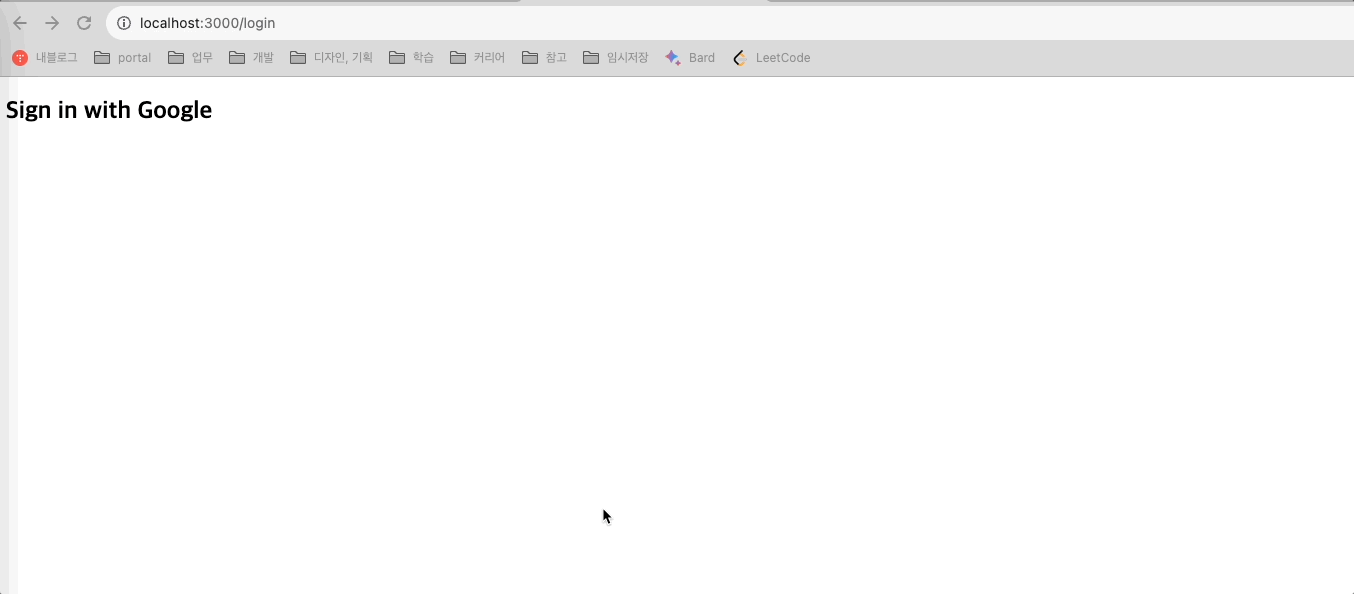Viewport: 1354px width, 594px height.
Task: Open the 내블로그 bookmark
Action: (45, 58)
